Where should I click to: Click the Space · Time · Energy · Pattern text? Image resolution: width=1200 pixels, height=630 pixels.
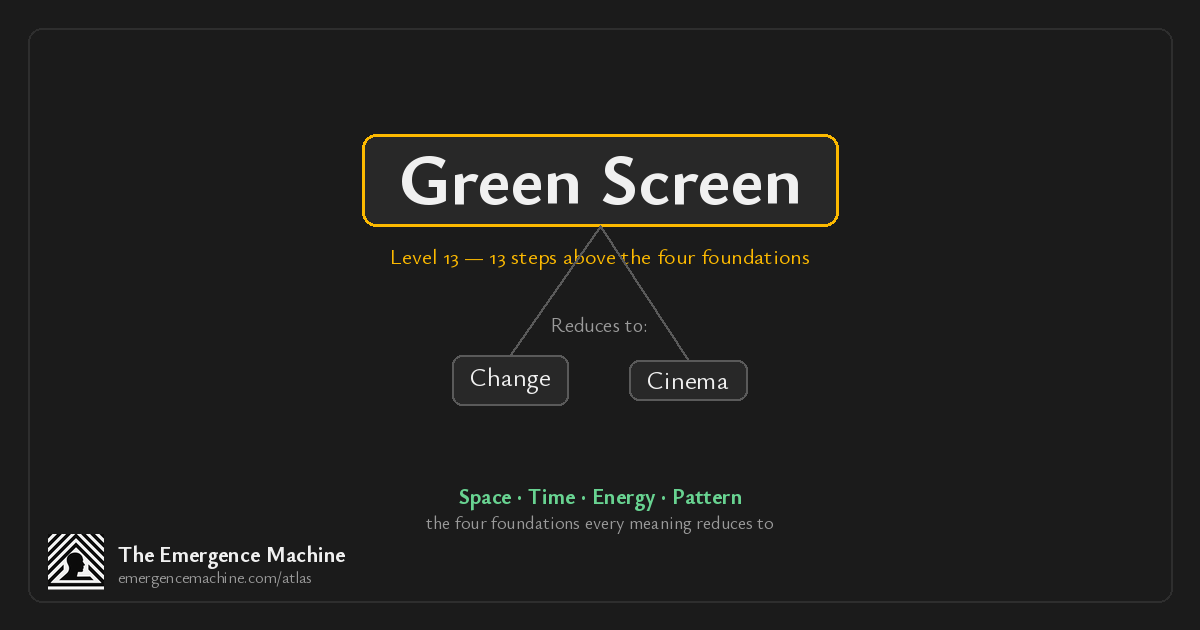coord(600,497)
